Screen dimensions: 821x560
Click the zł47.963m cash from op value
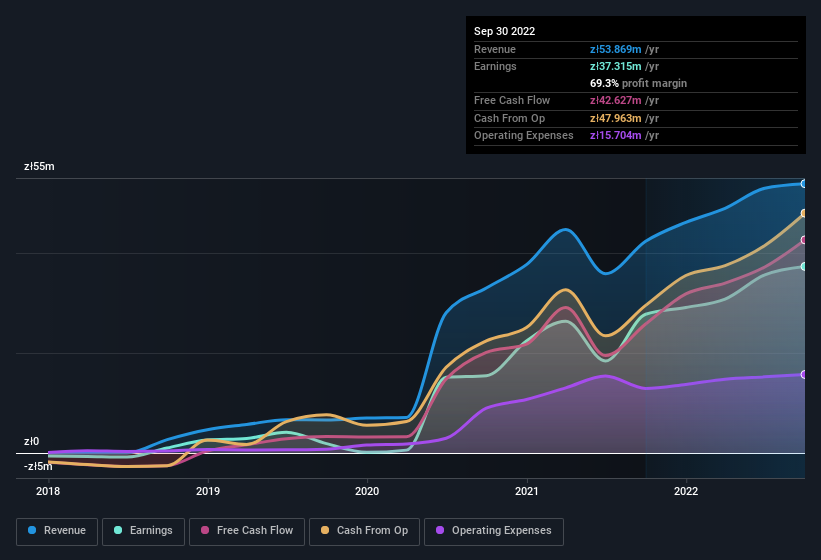616,118
